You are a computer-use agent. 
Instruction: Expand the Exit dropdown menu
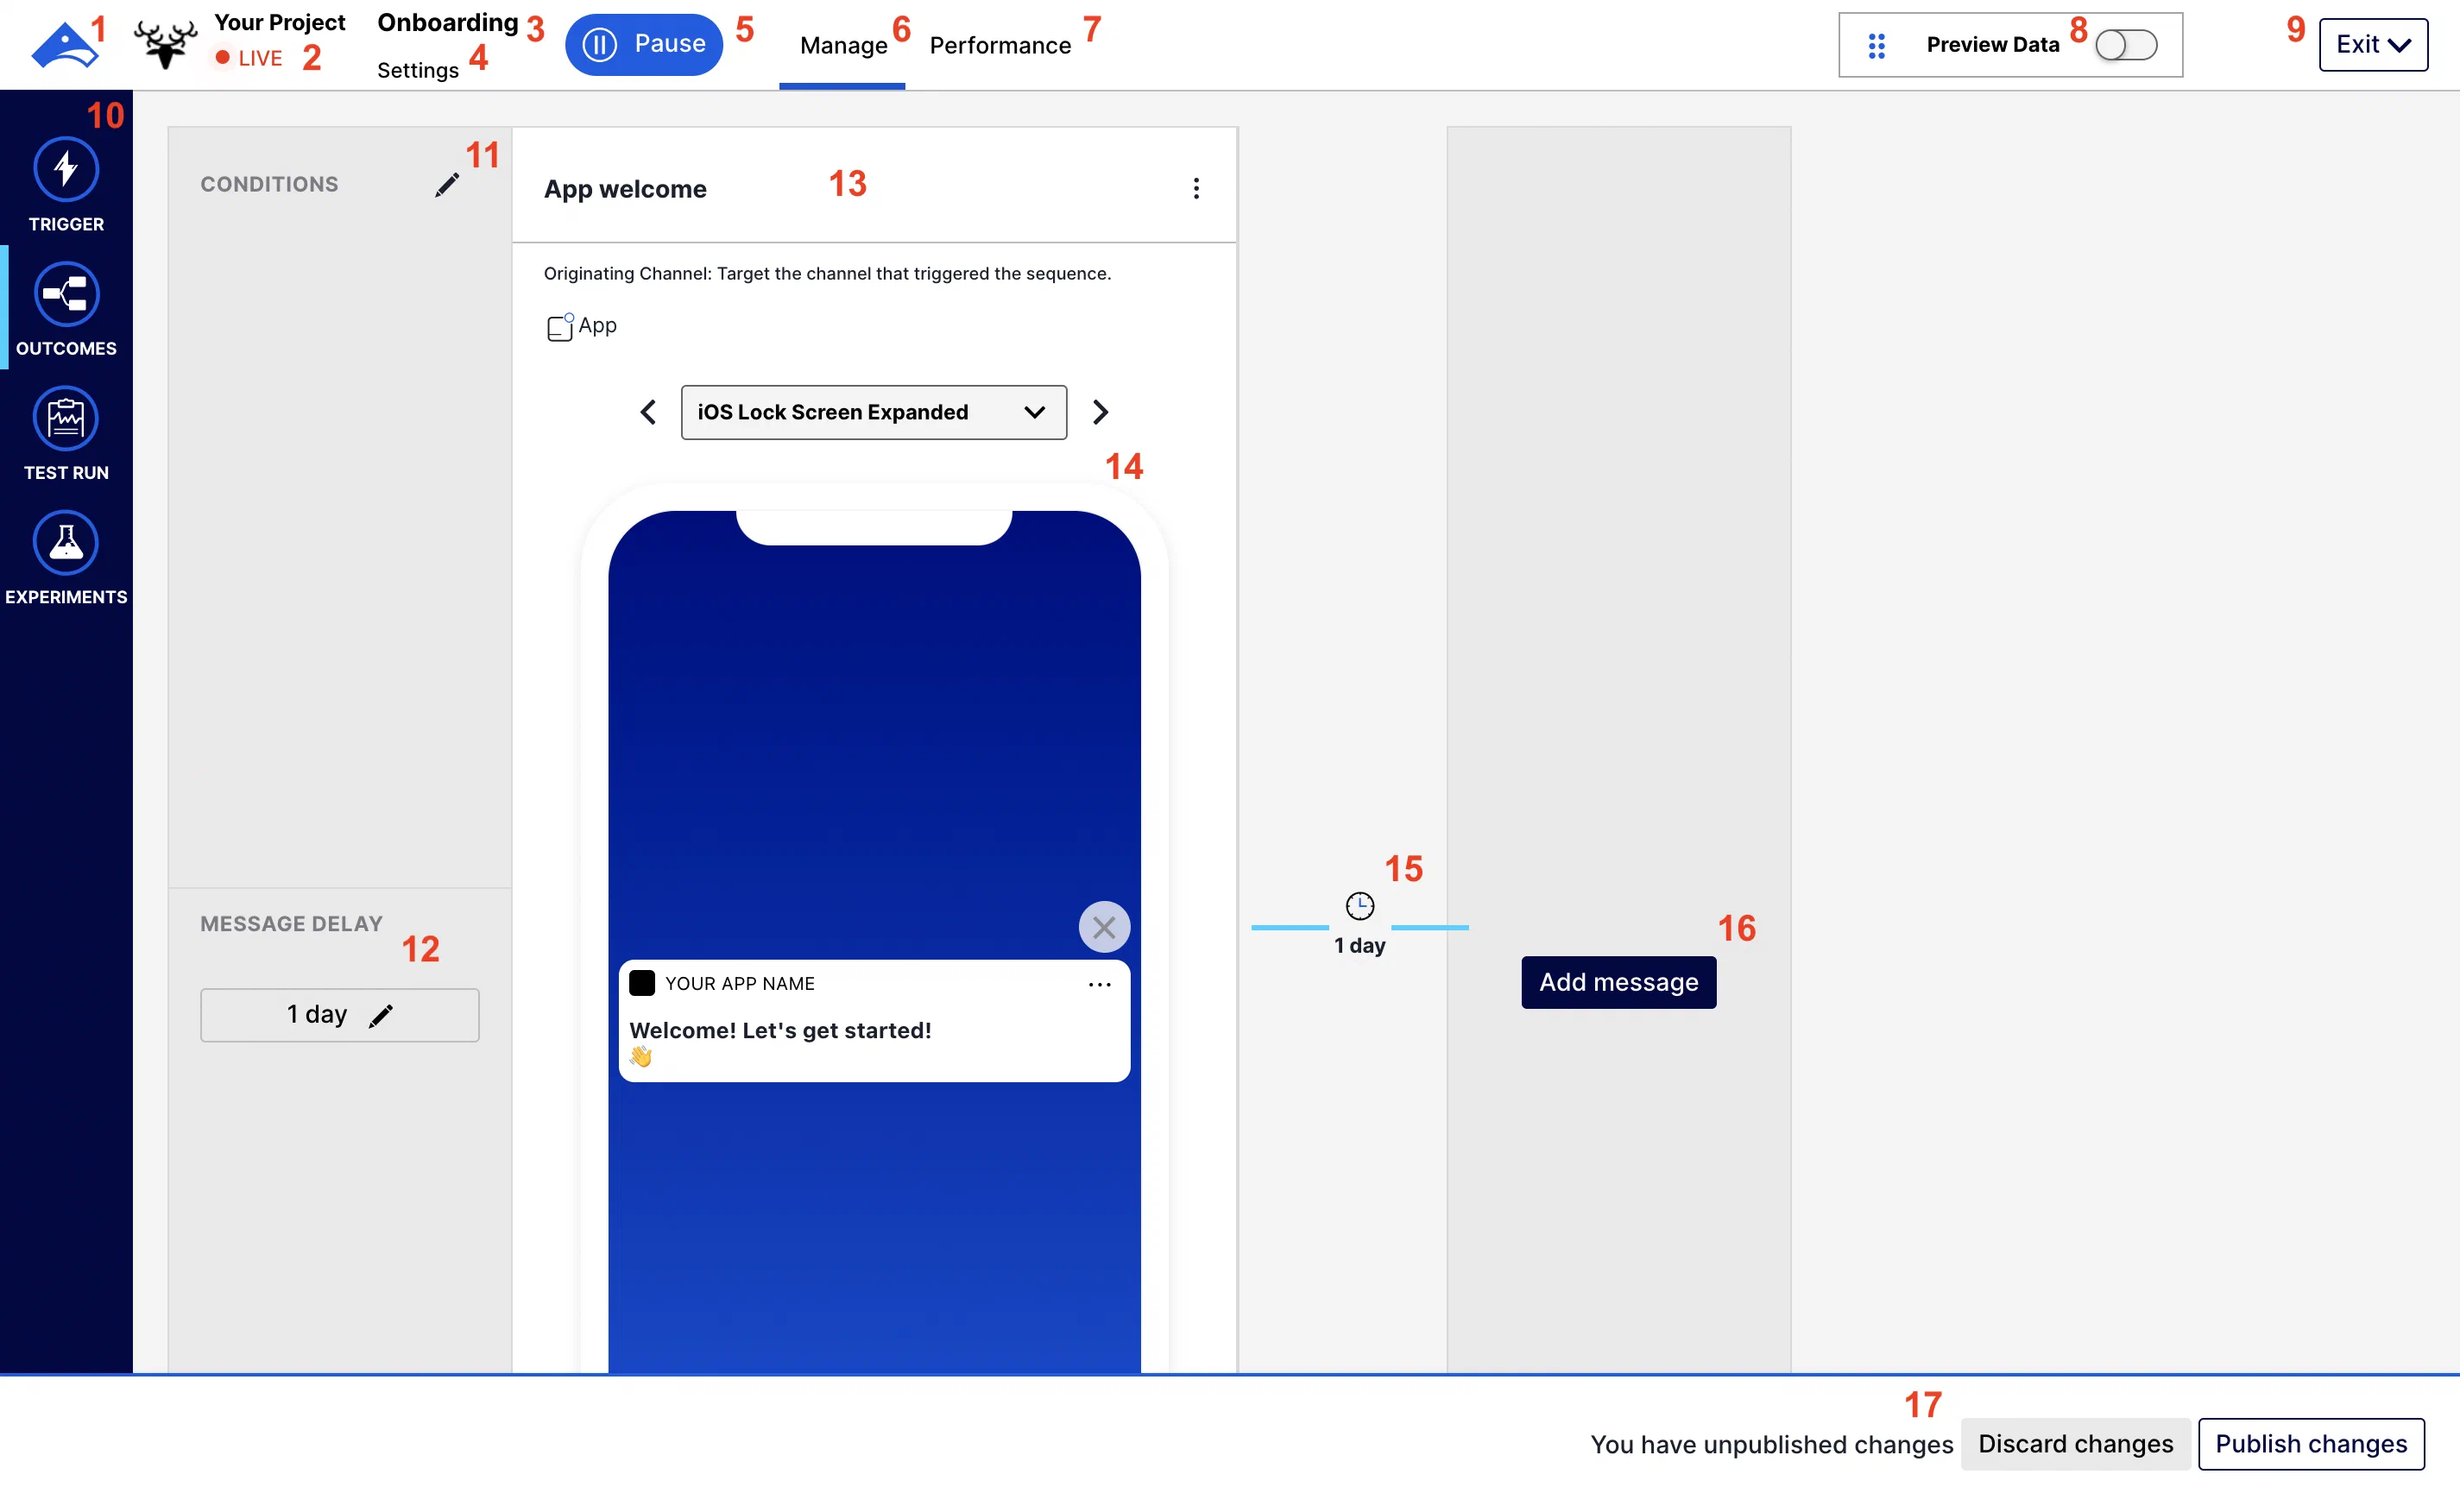[2372, 45]
